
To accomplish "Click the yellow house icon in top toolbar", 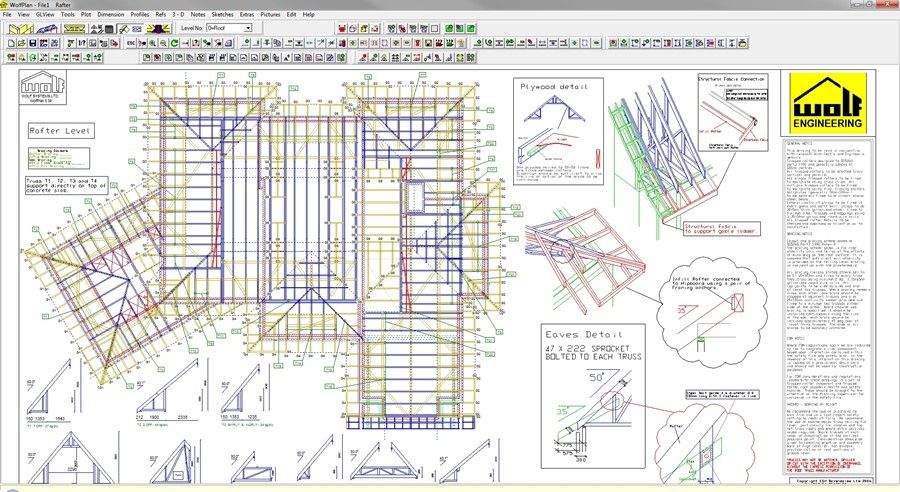I will [364, 29].
